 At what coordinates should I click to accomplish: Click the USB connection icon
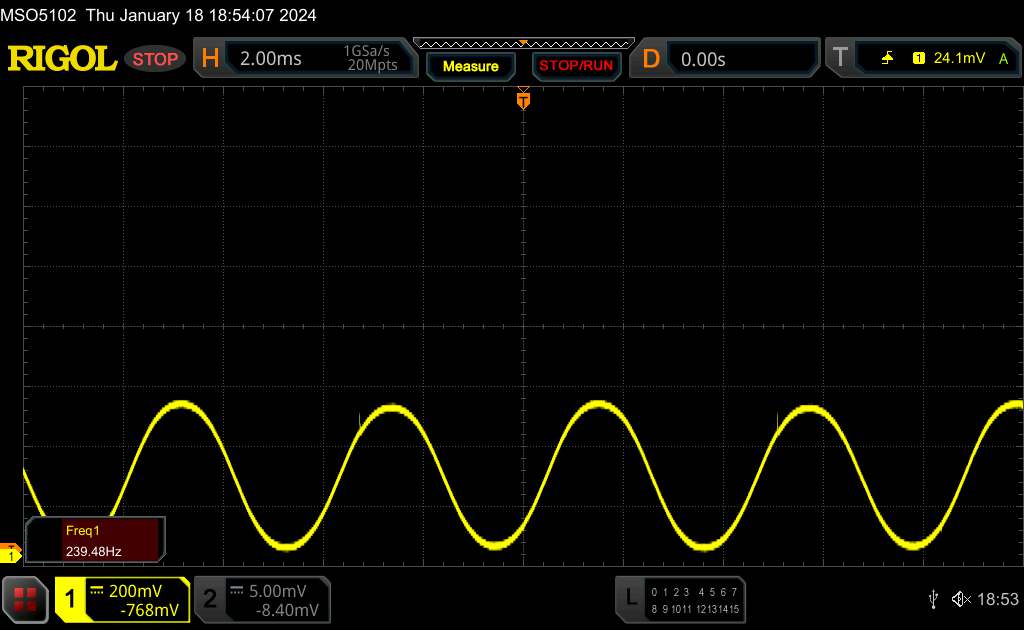933,599
